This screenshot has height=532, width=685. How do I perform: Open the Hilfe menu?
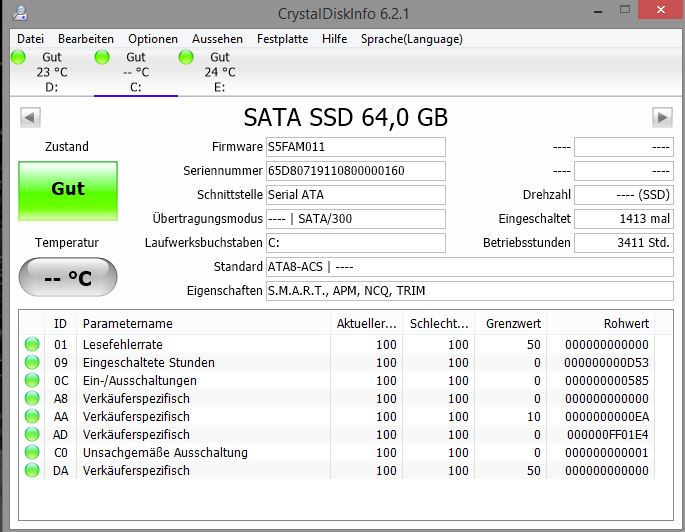(x=334, y=39)
